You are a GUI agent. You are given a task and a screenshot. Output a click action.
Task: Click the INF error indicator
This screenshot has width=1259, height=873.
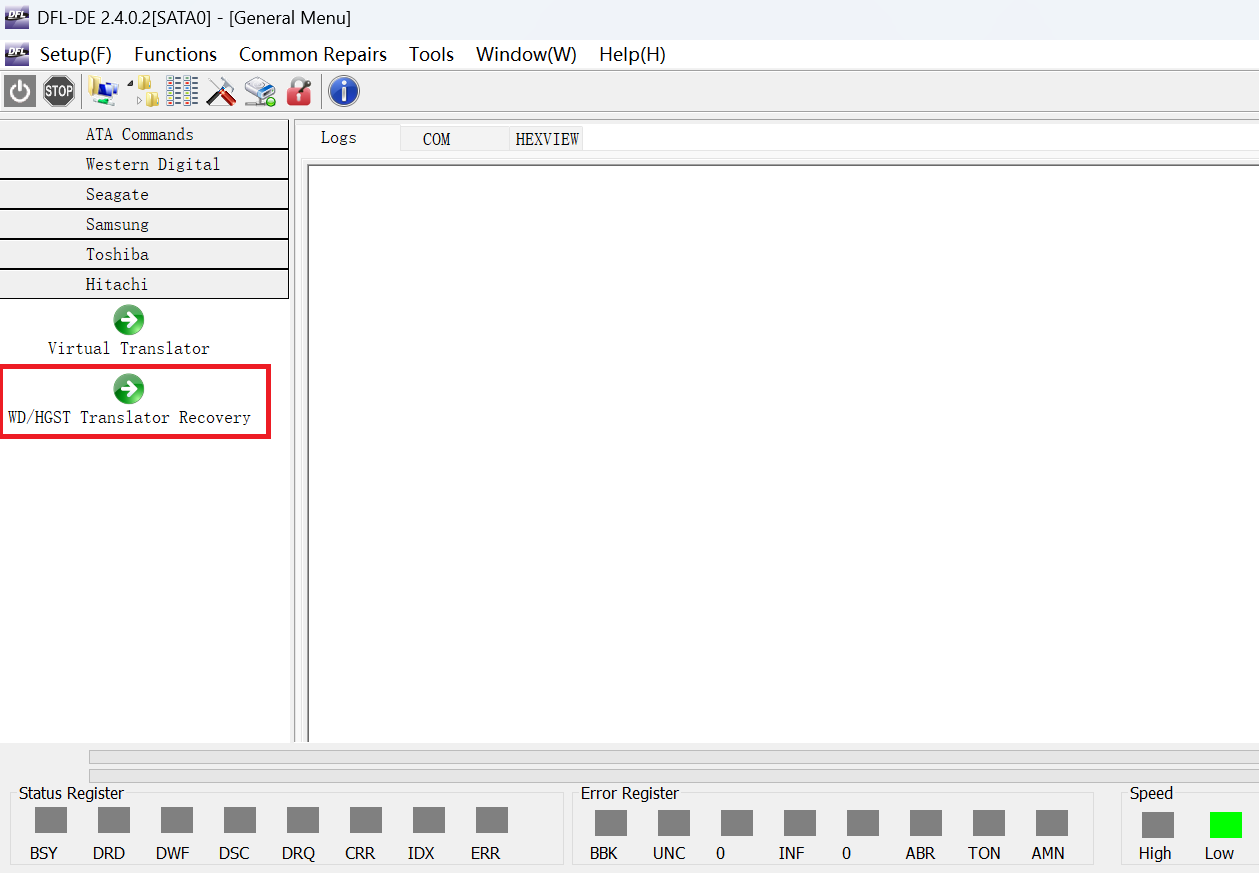800,823
